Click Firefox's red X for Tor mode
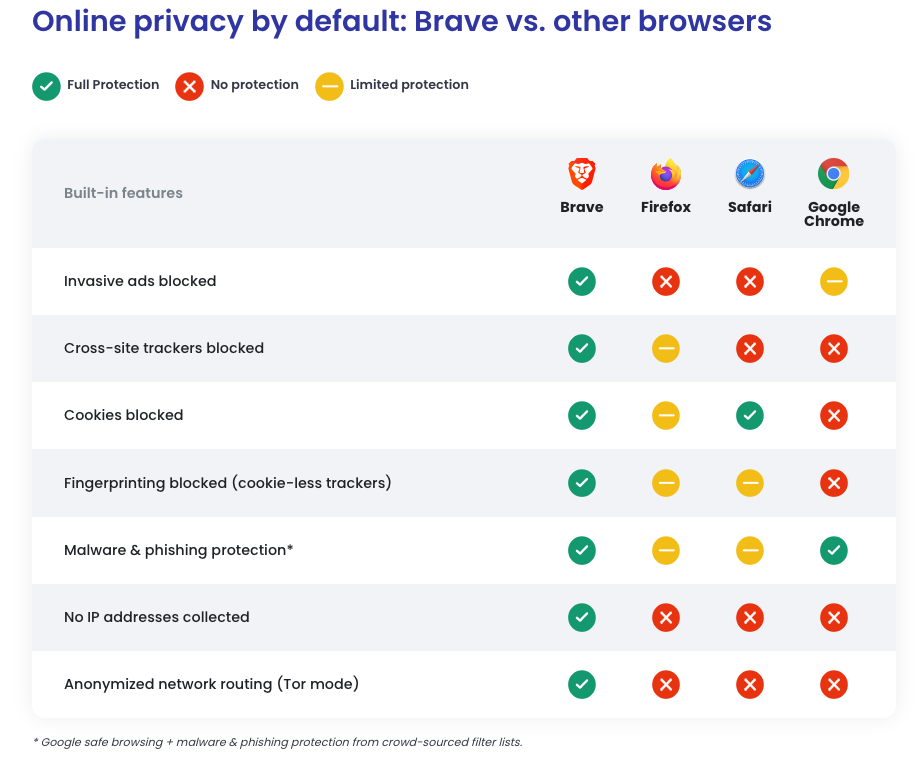 click(x=666, y=685)
